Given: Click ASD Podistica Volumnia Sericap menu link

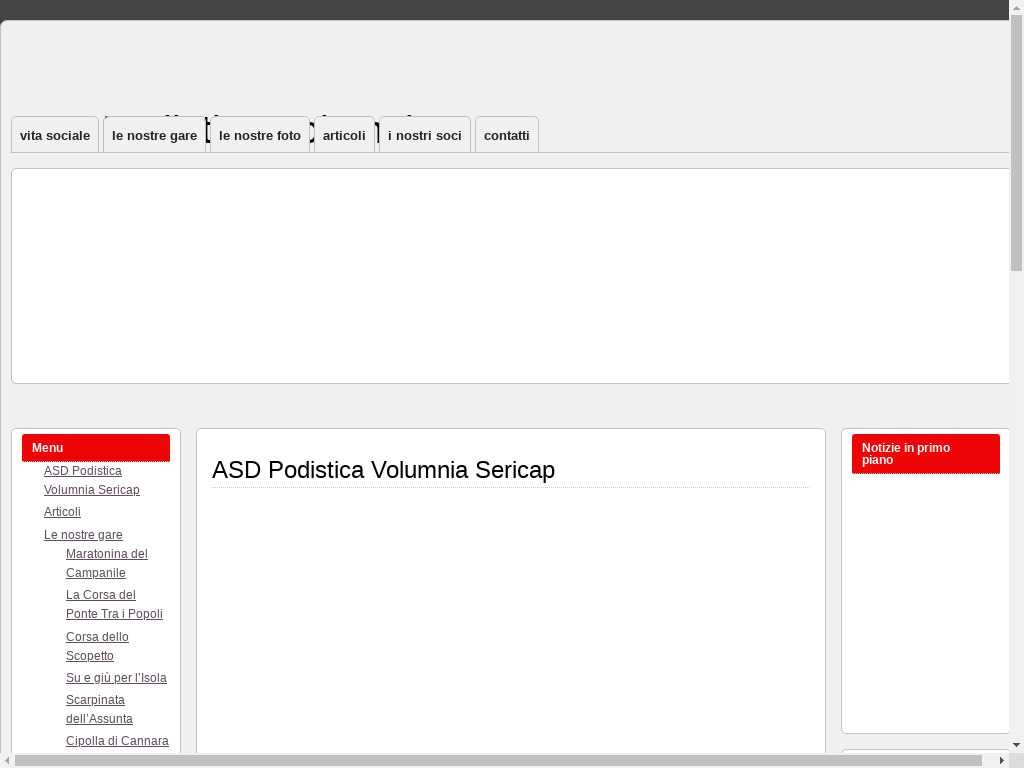Looking at the screenshot, I should (x=91, y=480).
